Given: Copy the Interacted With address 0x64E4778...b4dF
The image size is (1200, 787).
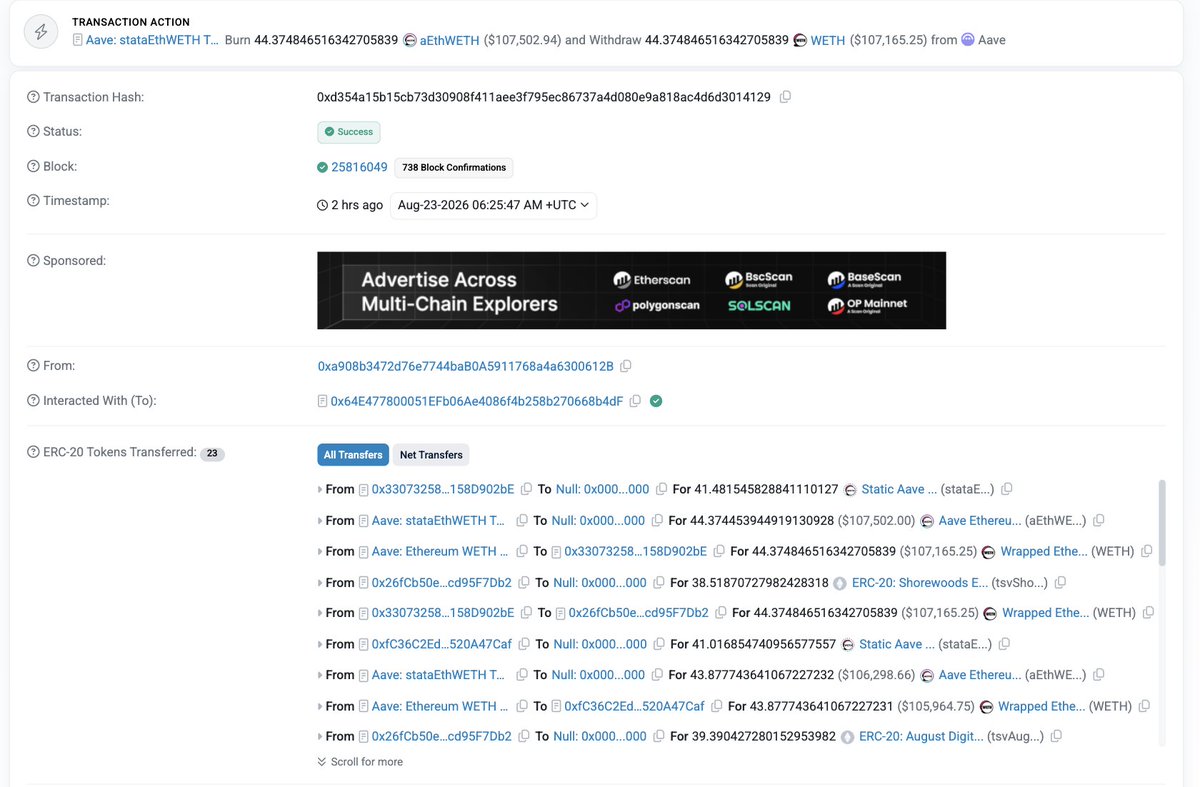Looking at the screenshot, I should (x=636, y=401).
